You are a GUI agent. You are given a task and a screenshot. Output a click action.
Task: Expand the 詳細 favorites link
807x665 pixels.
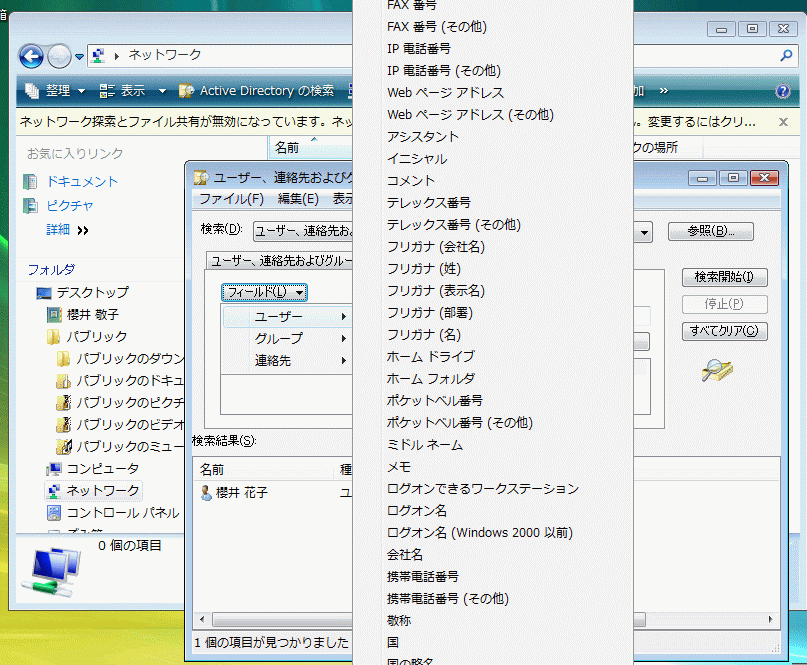[67, 230]
